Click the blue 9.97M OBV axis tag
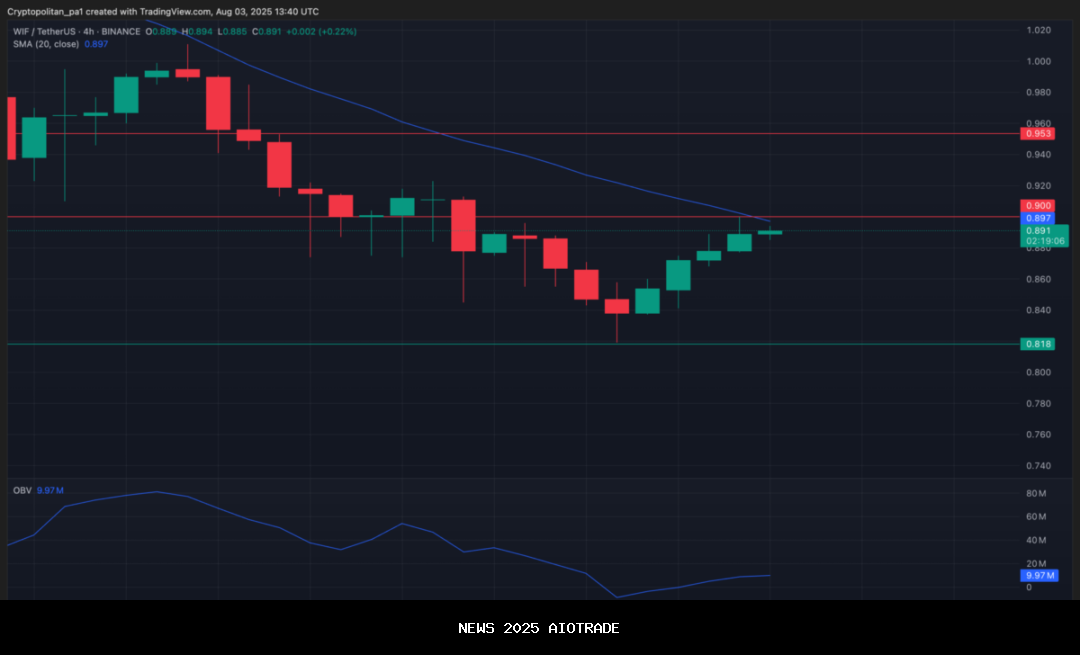This screenshot has width=1080, height=655. 1037,575
